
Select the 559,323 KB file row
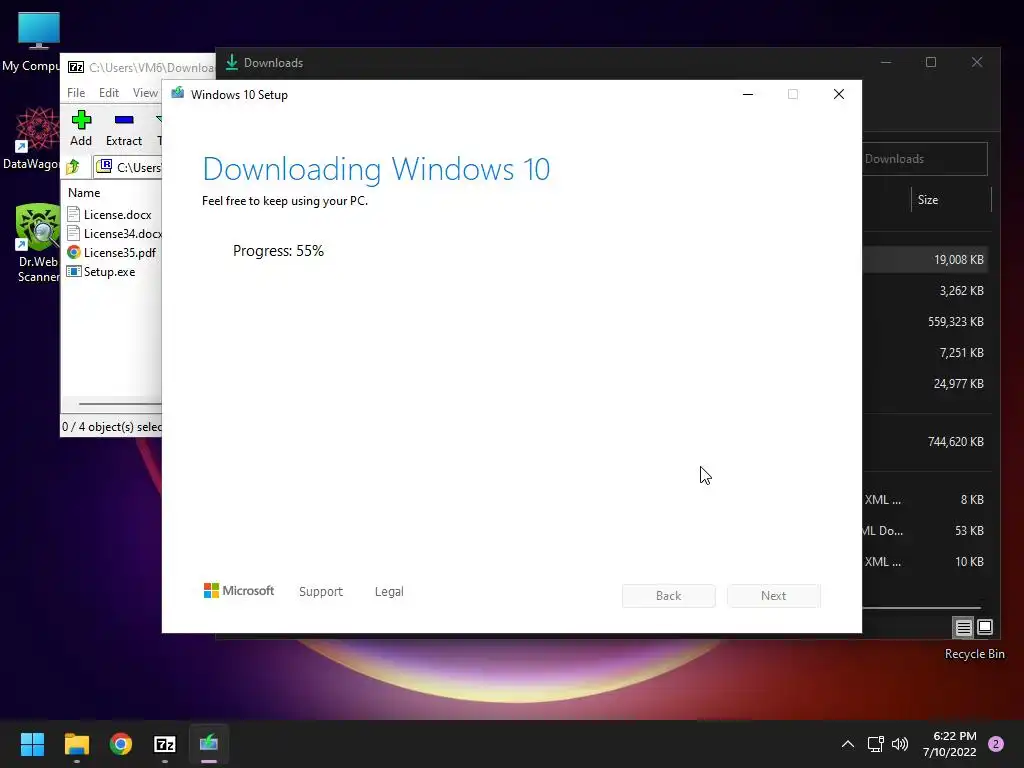[x=924, y=321]
